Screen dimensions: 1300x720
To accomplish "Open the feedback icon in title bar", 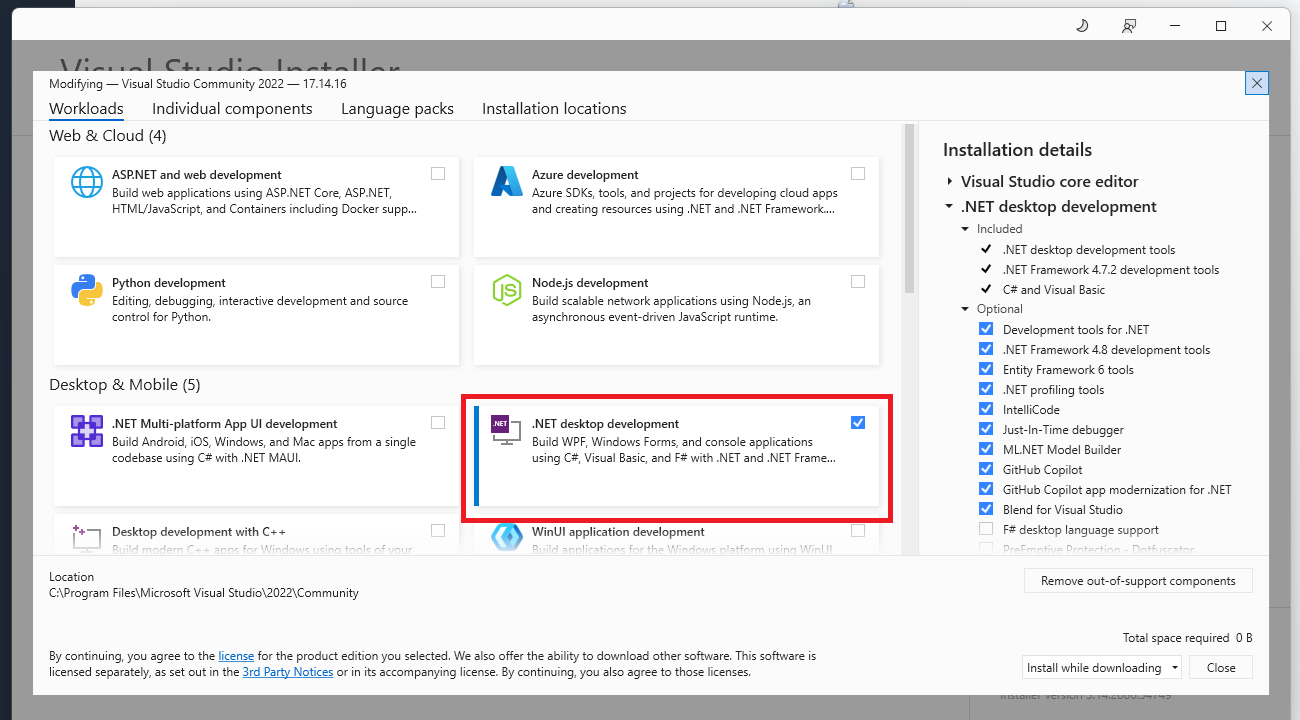I will (x=1129, y=26).
